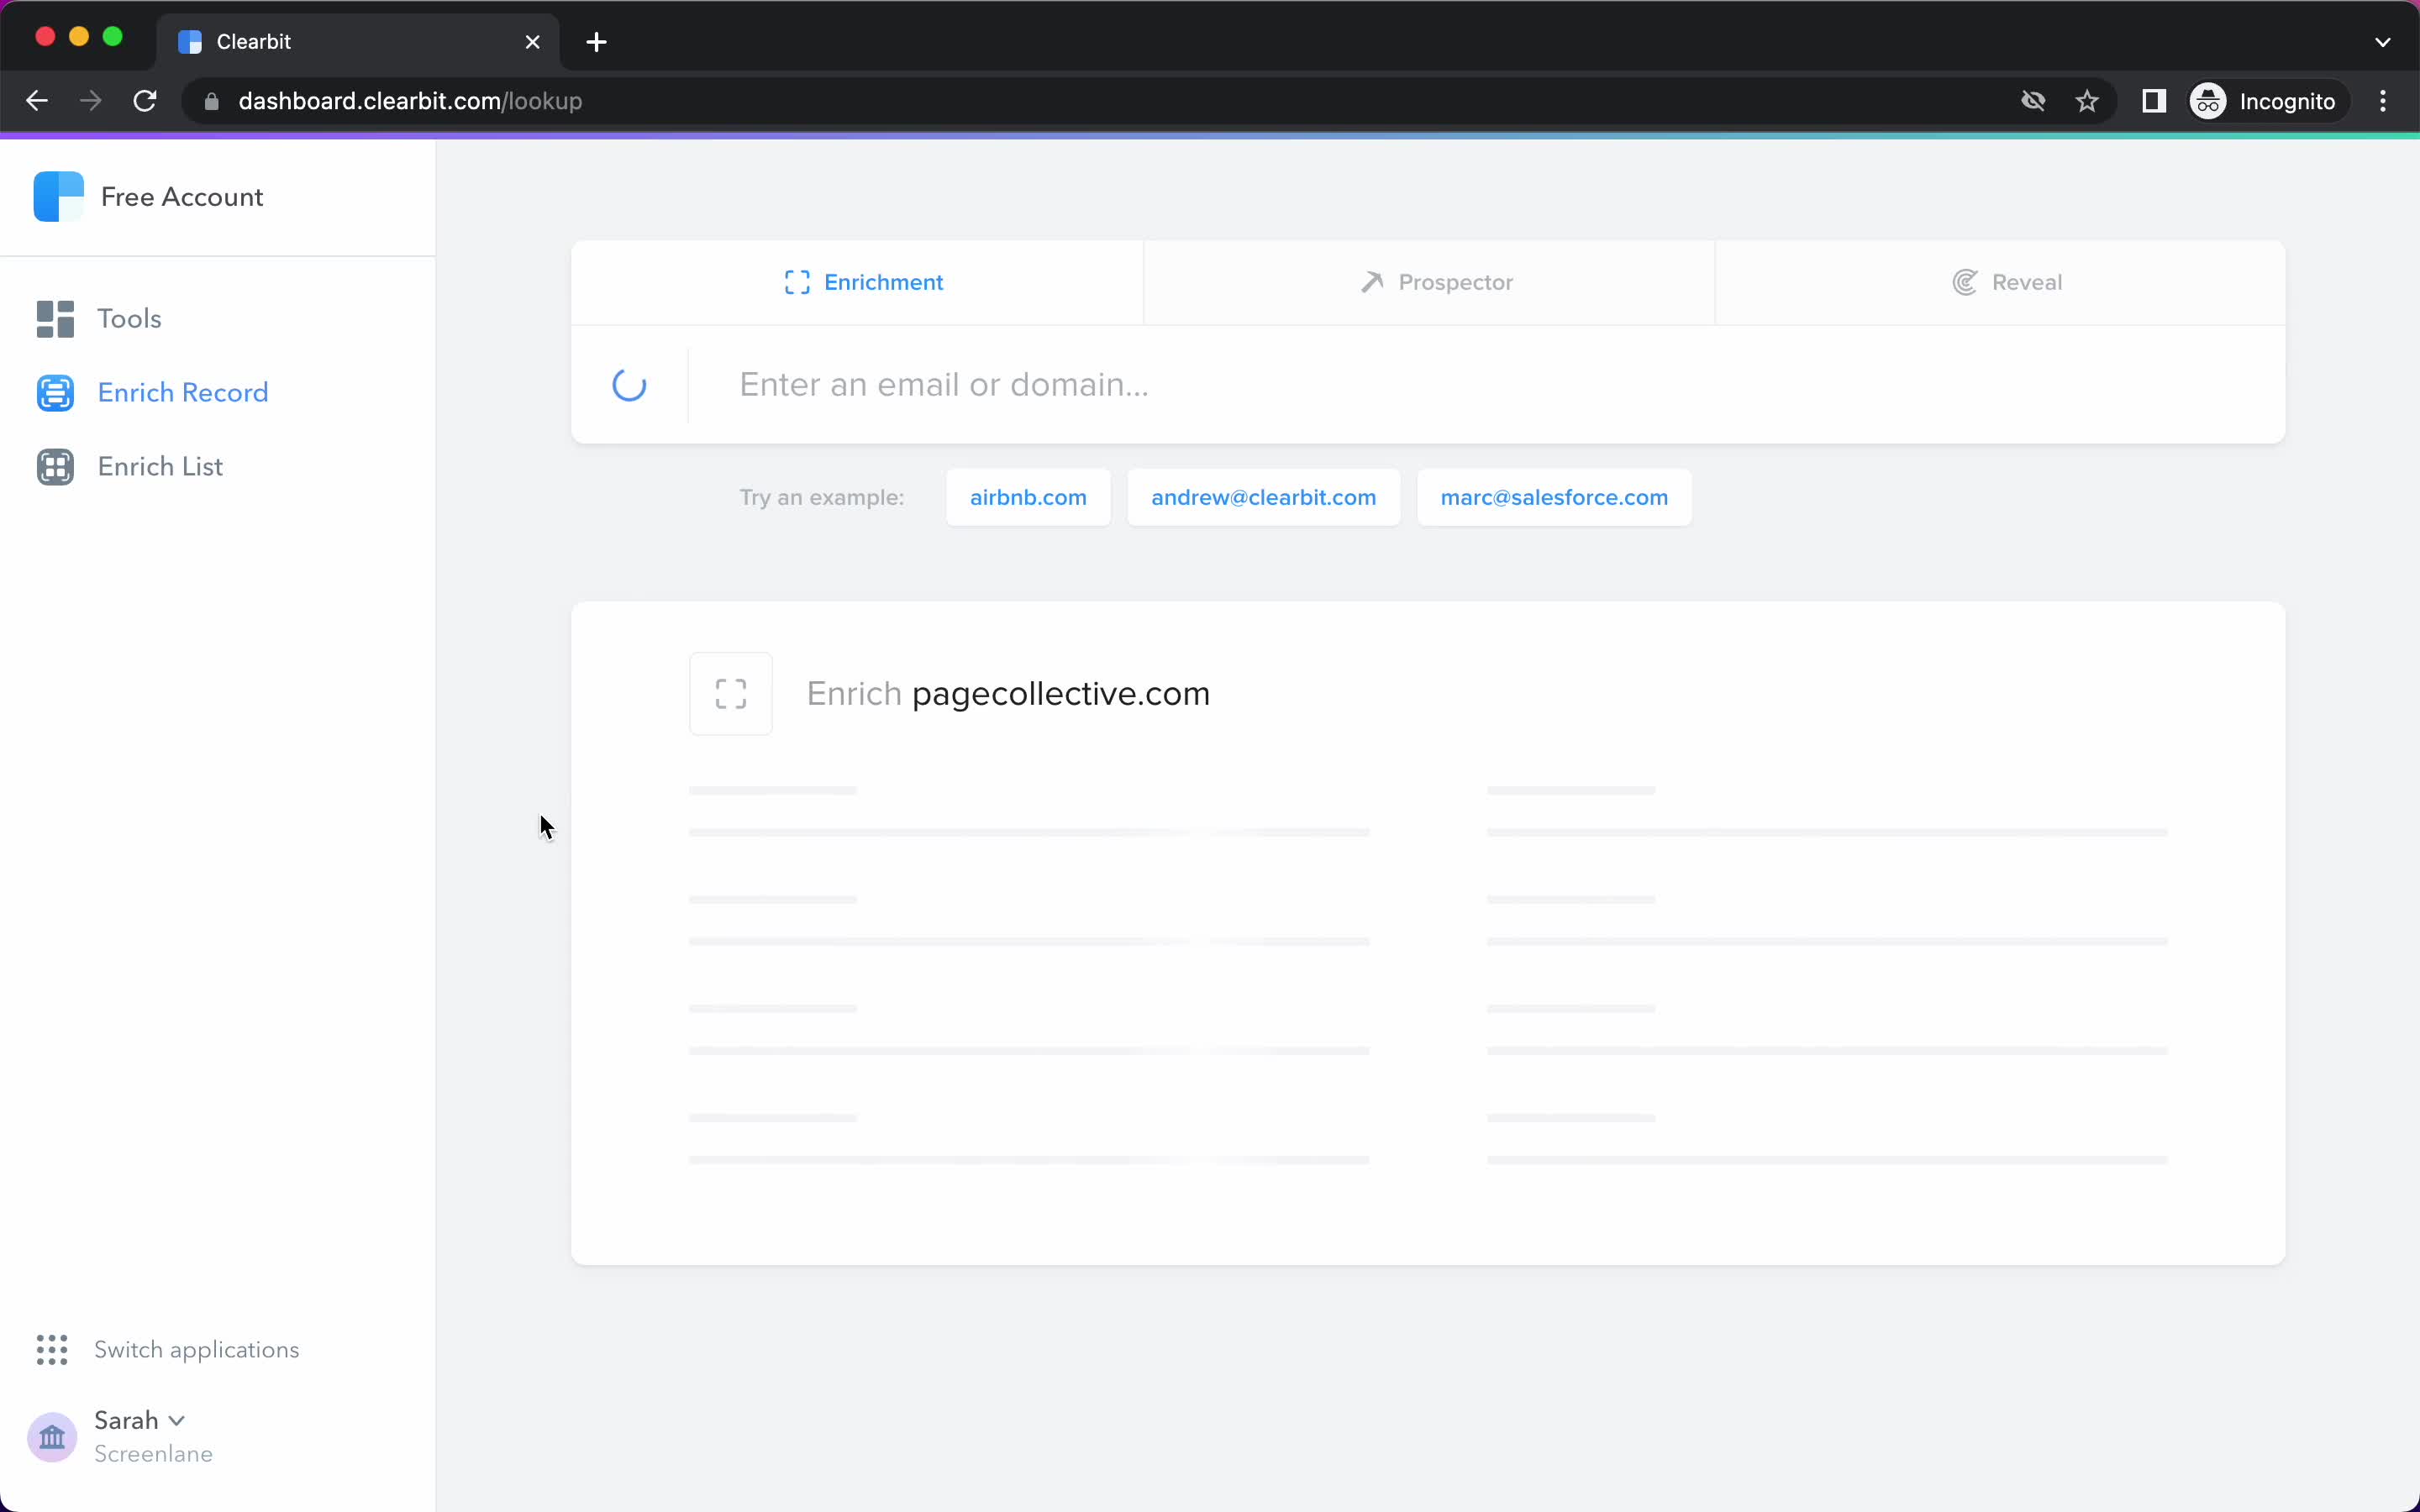Click the lock icon in address bar
This screenshot has height=1512, width=2420.
pyautogui.click(x=211, y=101)
